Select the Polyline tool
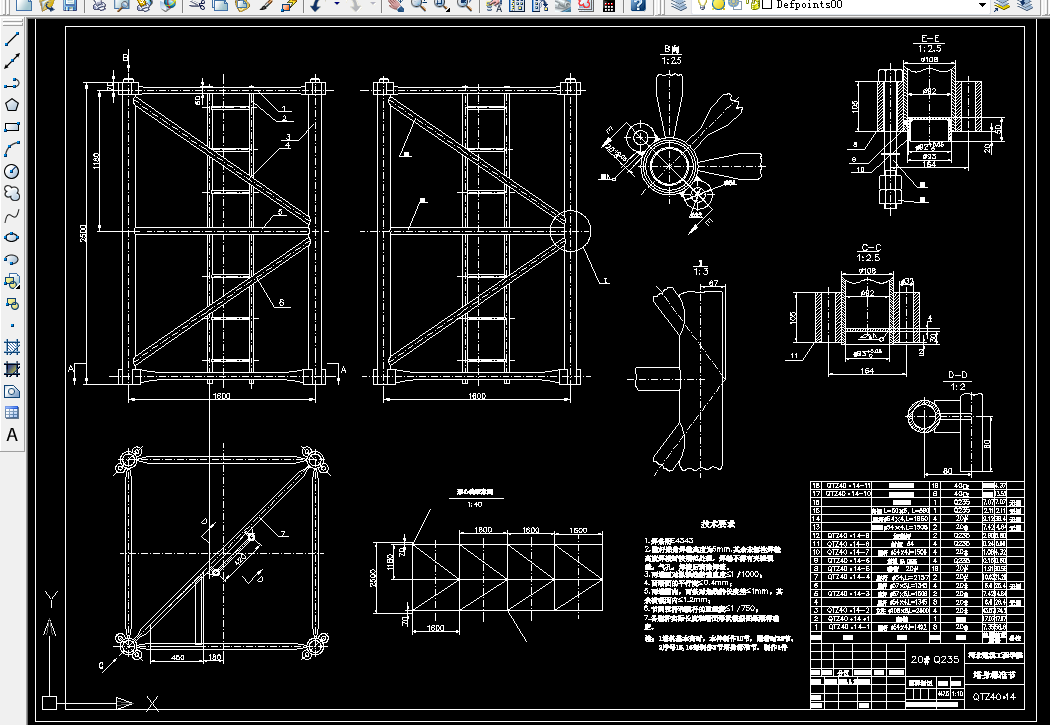The height and width of the screenshot is (725, 1050). point(11,83)
